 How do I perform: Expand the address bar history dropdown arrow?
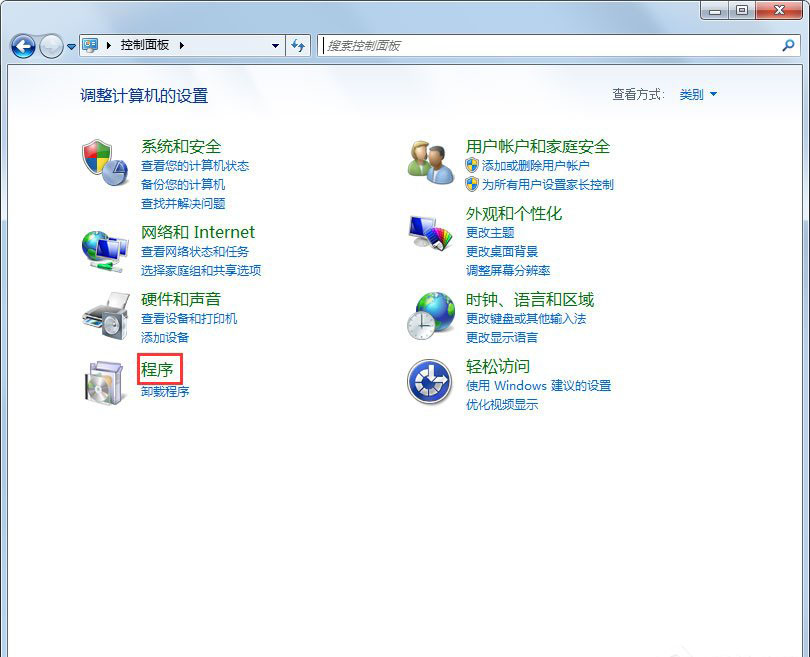[276, 46]
